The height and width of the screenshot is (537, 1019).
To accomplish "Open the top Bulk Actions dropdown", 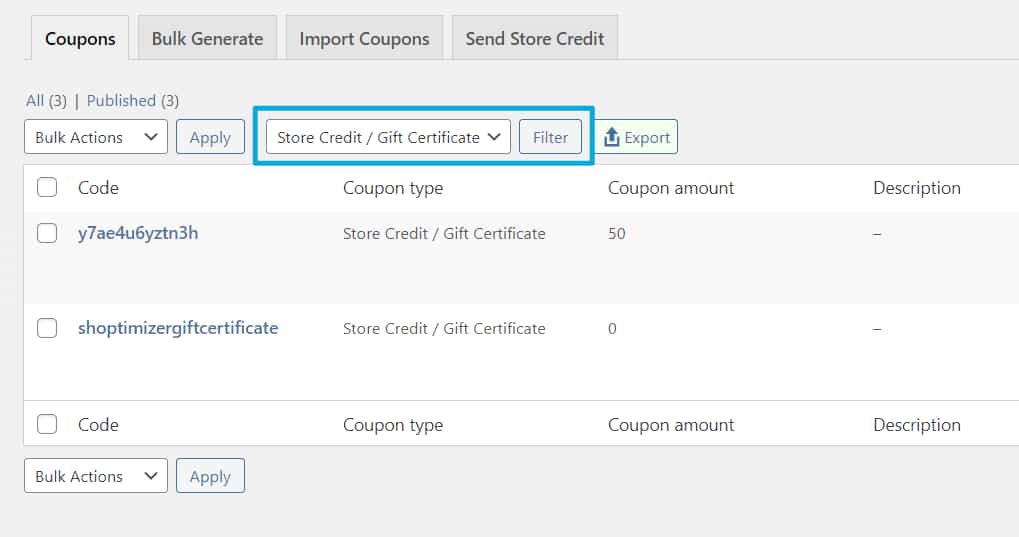I will 96,137.
